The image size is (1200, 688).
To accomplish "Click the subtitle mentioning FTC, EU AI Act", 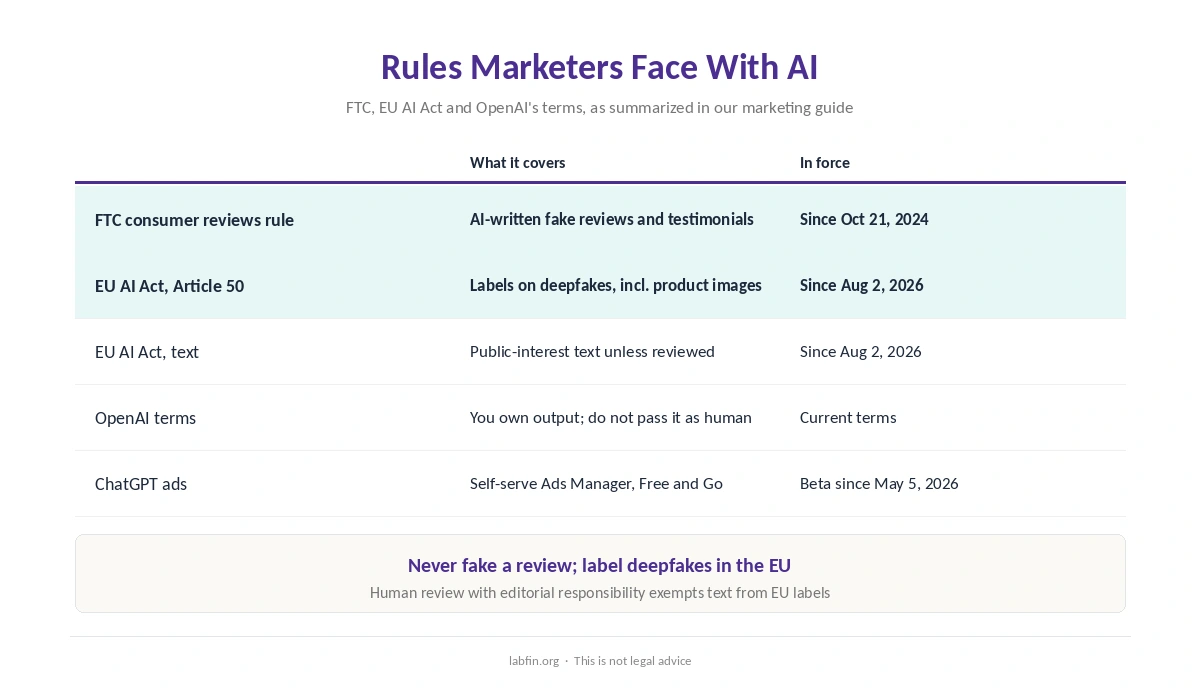I will [600, 107].
